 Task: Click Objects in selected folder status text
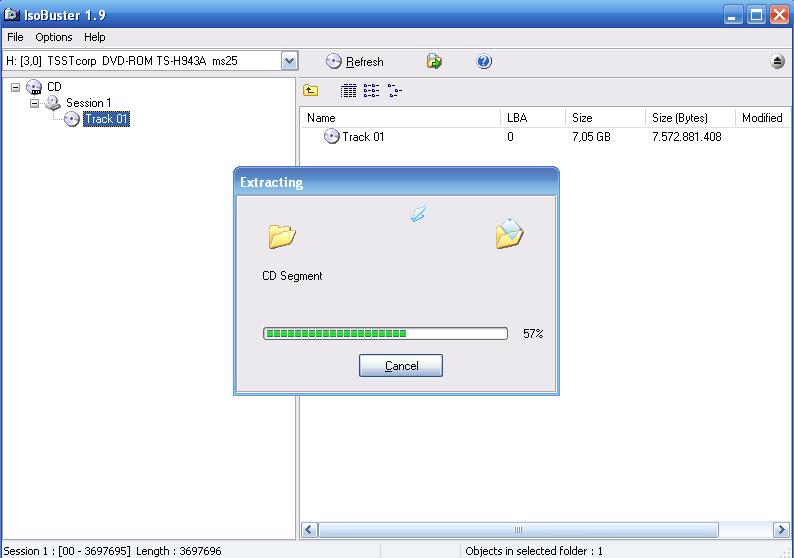coord(534,551)
